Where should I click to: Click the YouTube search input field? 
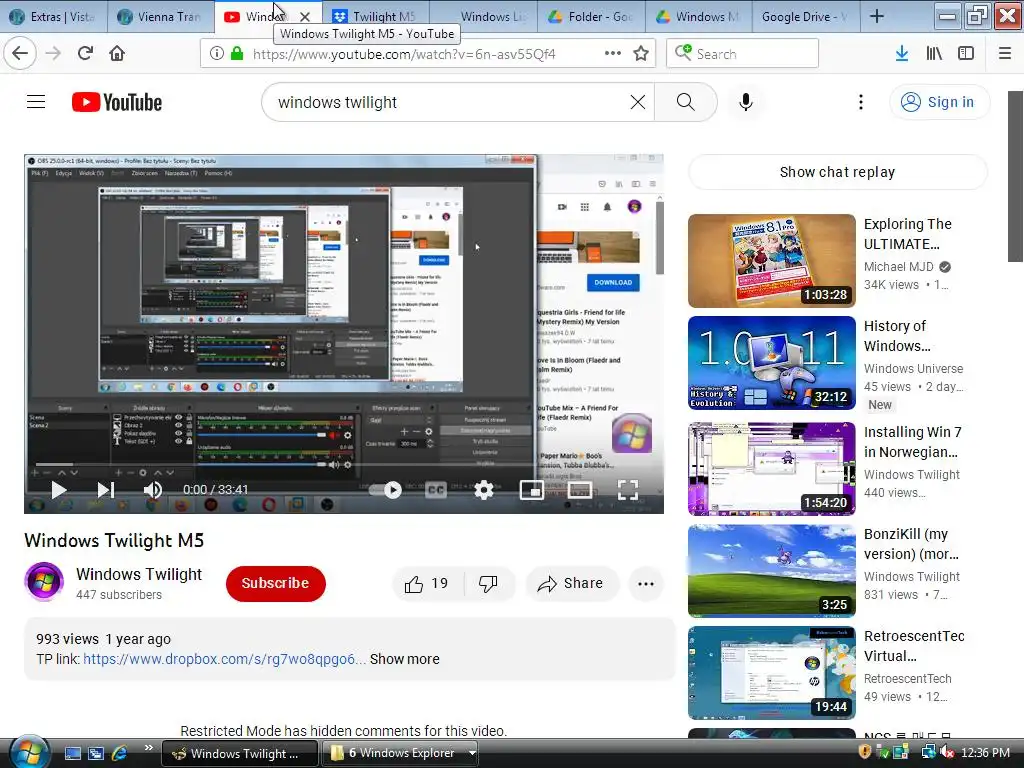click(451, 102)
